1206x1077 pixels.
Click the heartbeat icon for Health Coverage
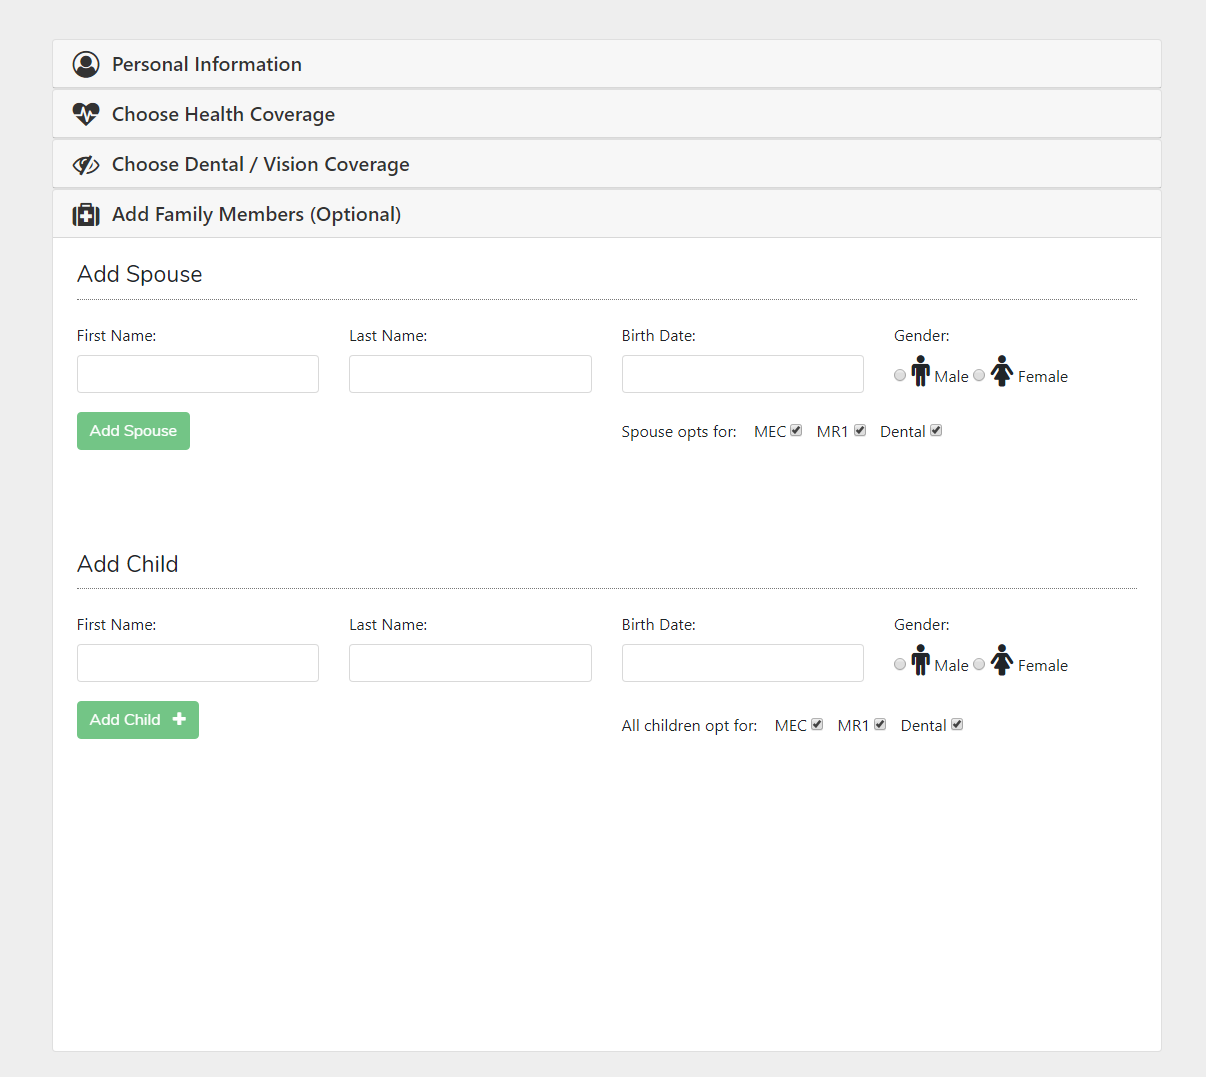click(86, 114)
